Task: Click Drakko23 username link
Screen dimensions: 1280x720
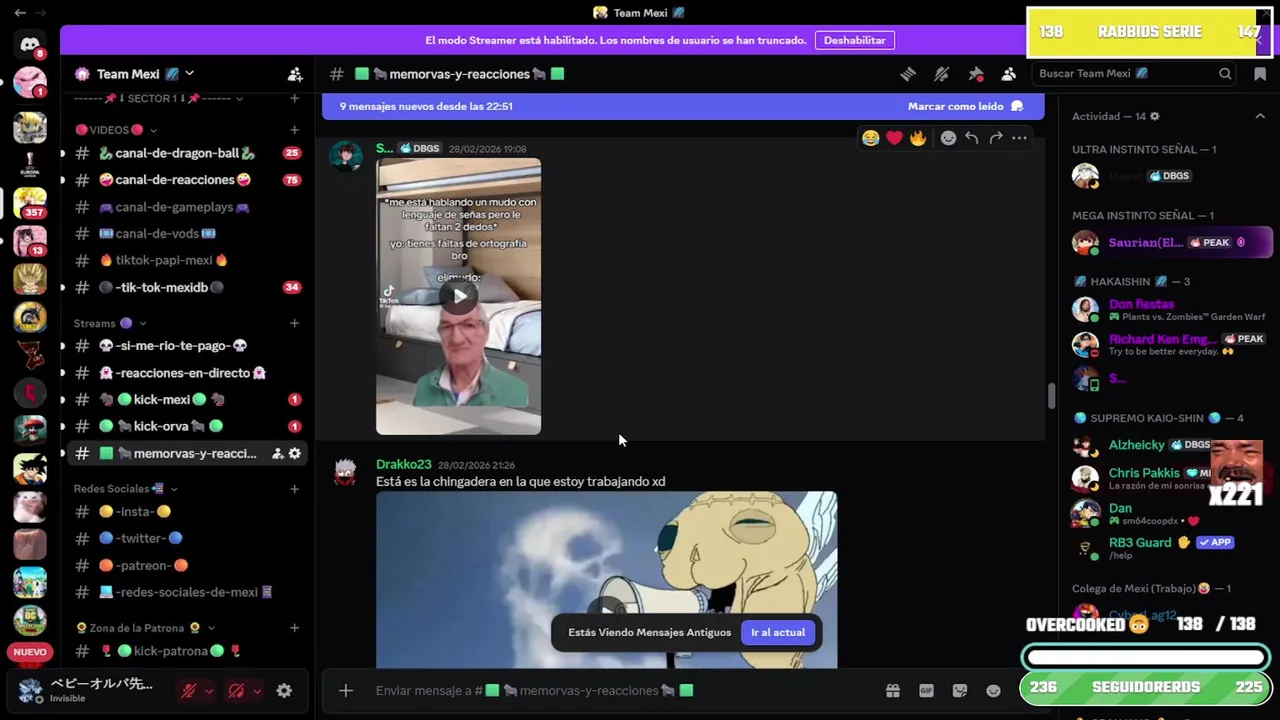Action: click(x=404, y=465)
